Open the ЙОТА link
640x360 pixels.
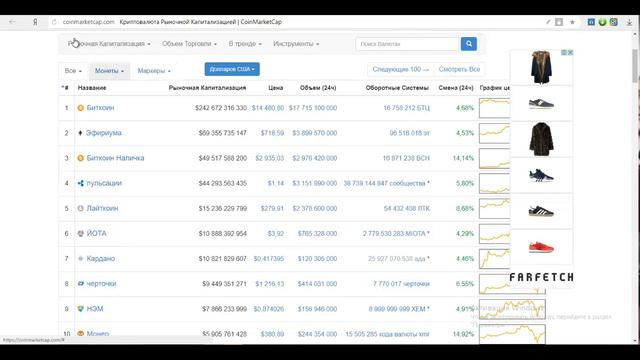[96, 233]
